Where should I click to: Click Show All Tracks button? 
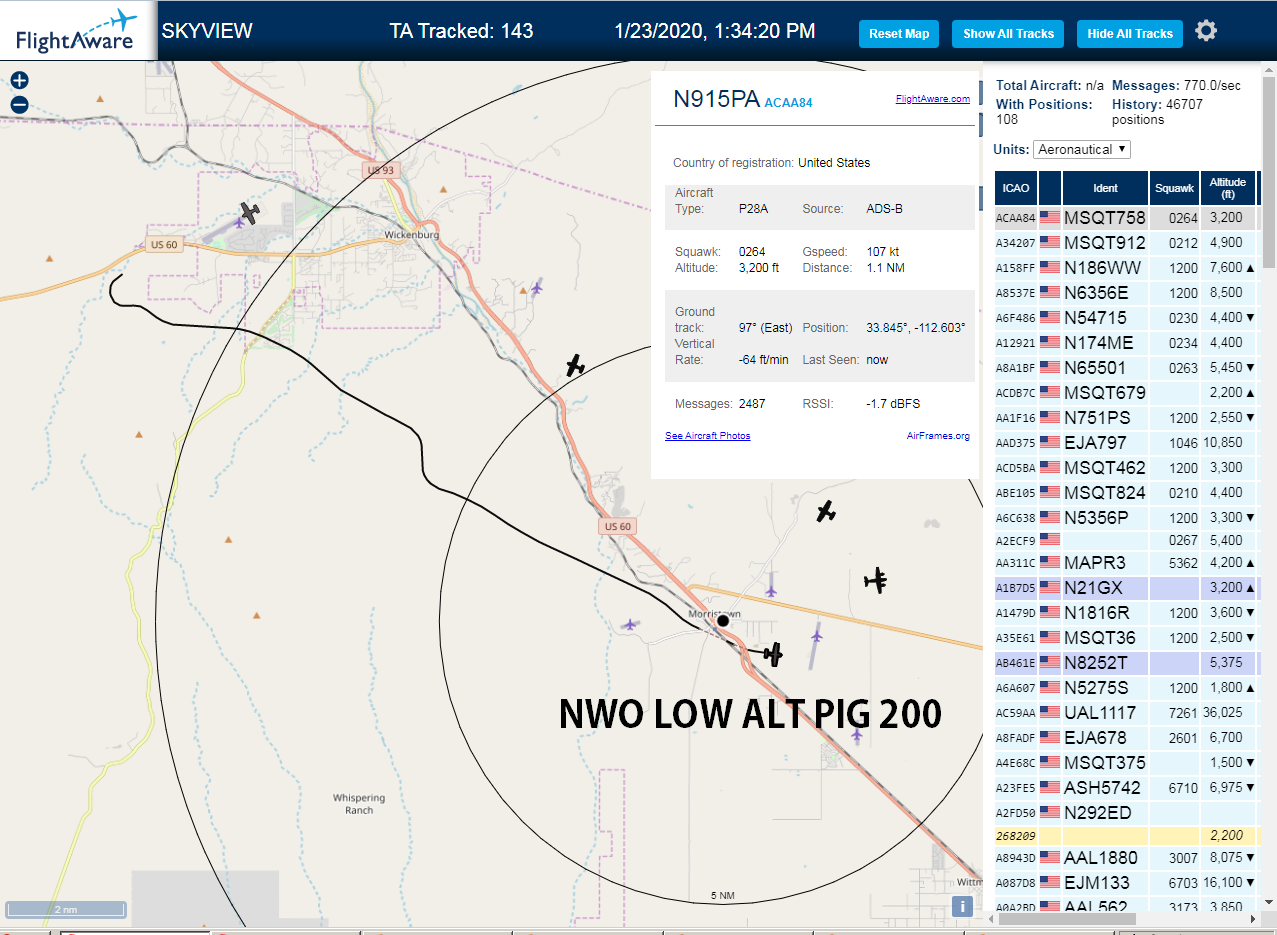[1008, 34]
